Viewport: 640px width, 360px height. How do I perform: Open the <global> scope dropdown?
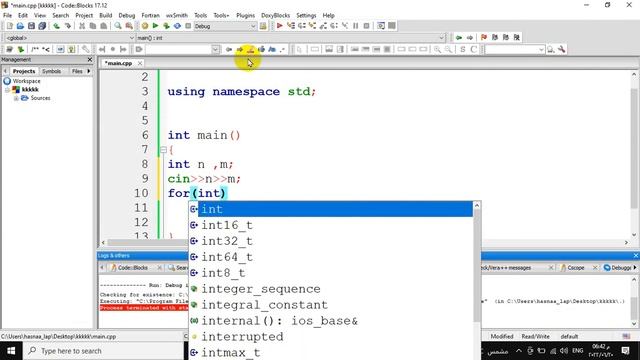[131, 38]
